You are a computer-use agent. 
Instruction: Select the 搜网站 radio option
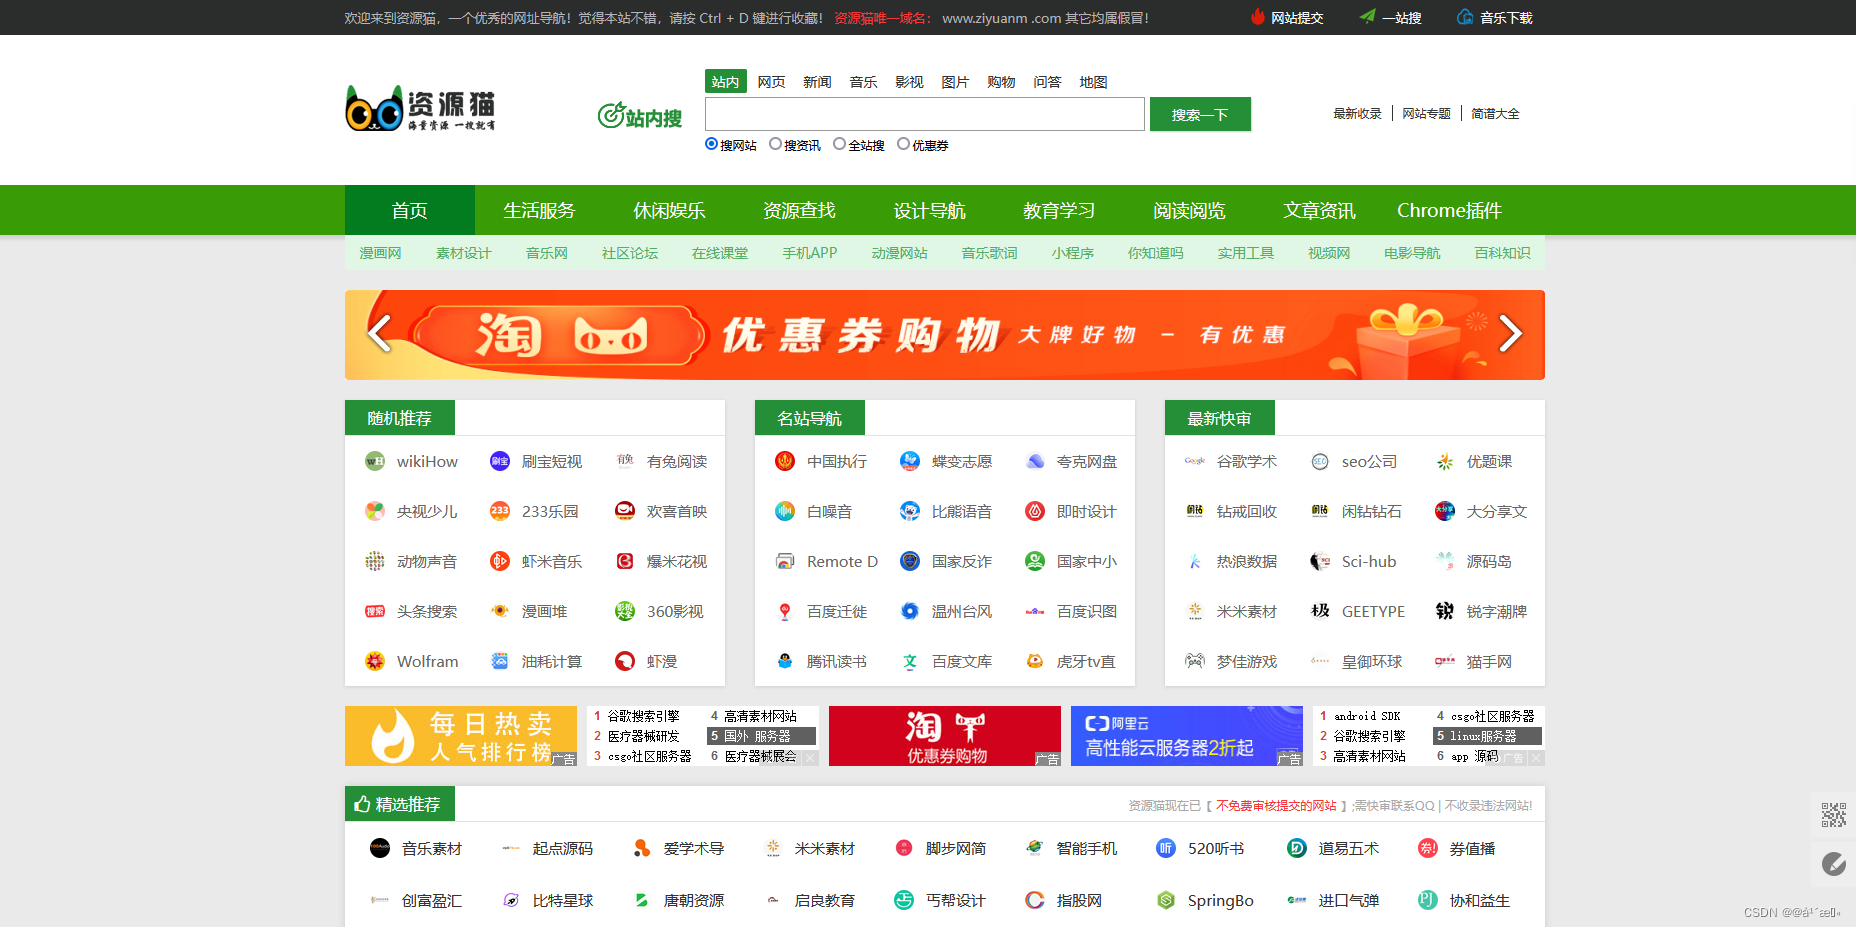click(711, 144)
